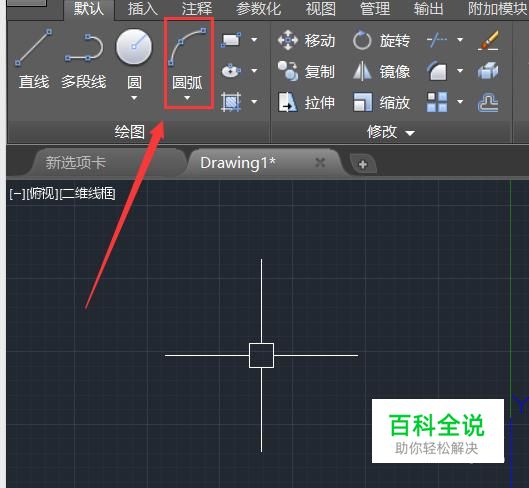Expand the Trim tool dropdown arrow
The image size is (529, 488).
pos(460,40)
